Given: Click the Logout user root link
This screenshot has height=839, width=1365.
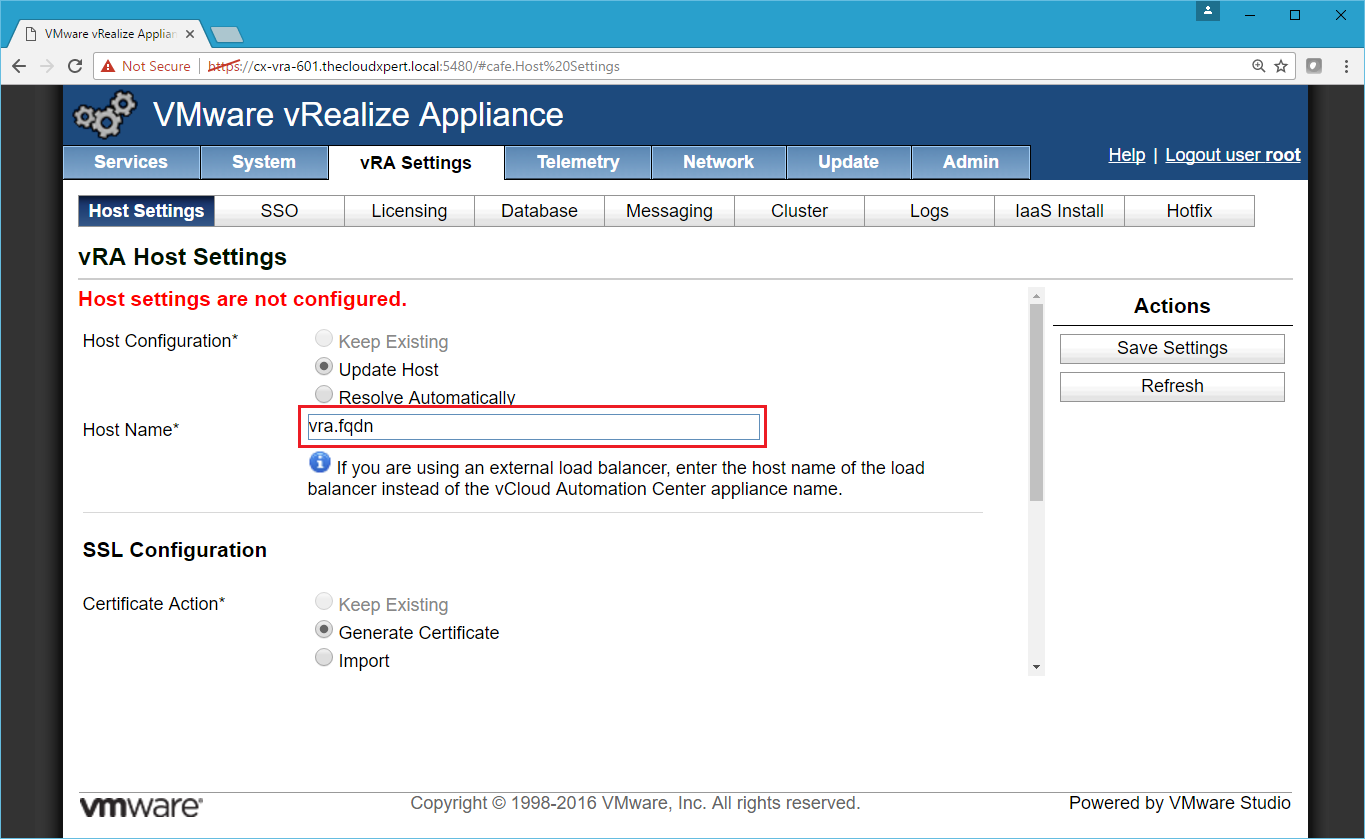Looking at the screenshot, I should click(1232, 155).
